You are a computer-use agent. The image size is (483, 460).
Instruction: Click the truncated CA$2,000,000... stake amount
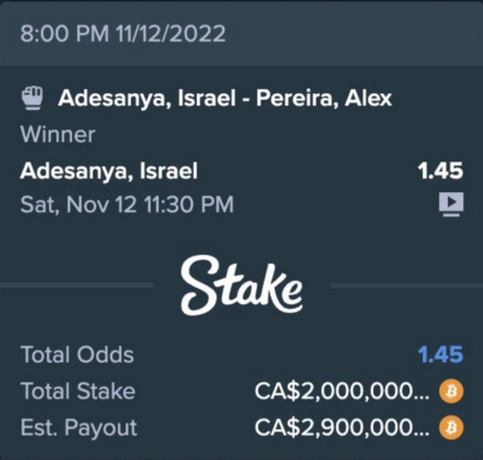tap(342, 391)
